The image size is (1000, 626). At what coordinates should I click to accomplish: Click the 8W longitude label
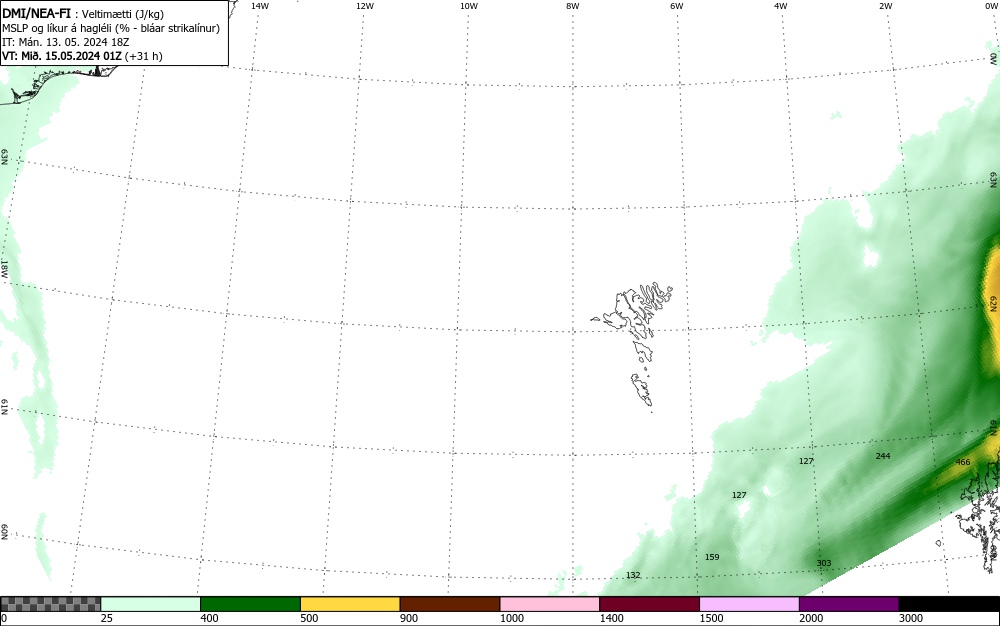(573, 6)
